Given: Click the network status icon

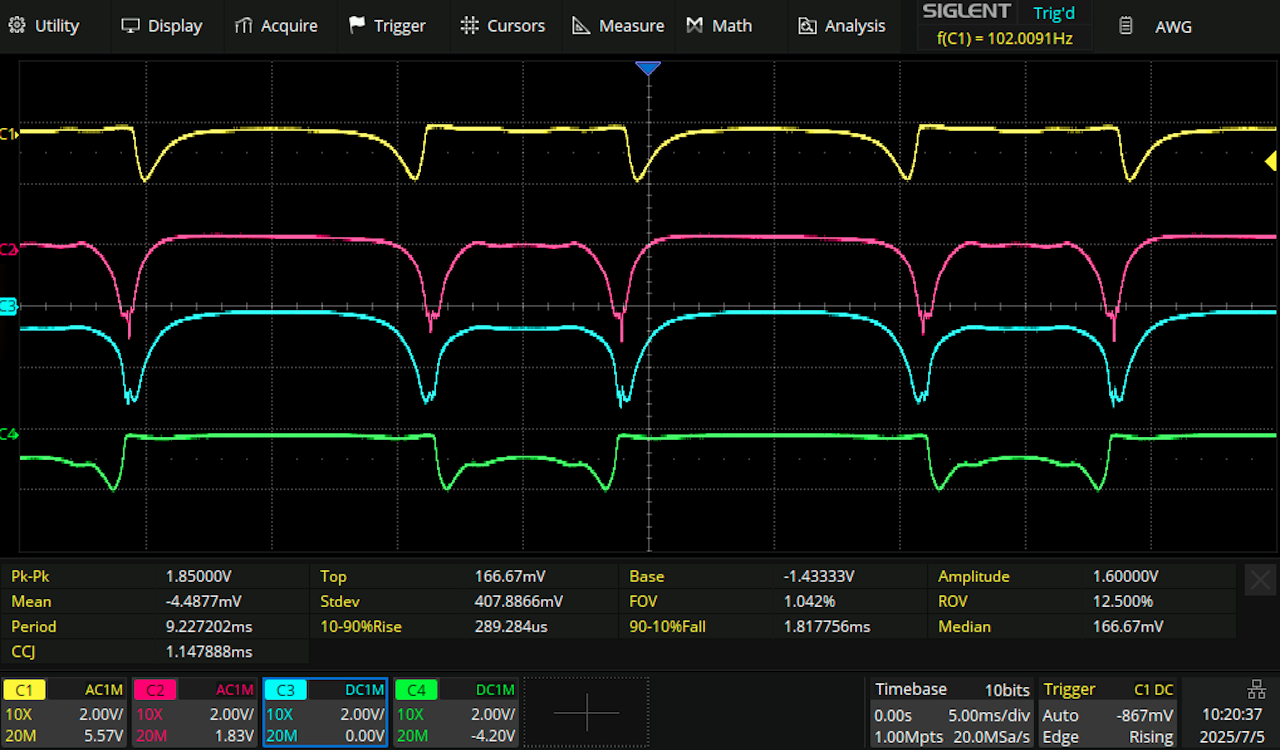Looking at the screenshot, I should [x=1257, y=689].
